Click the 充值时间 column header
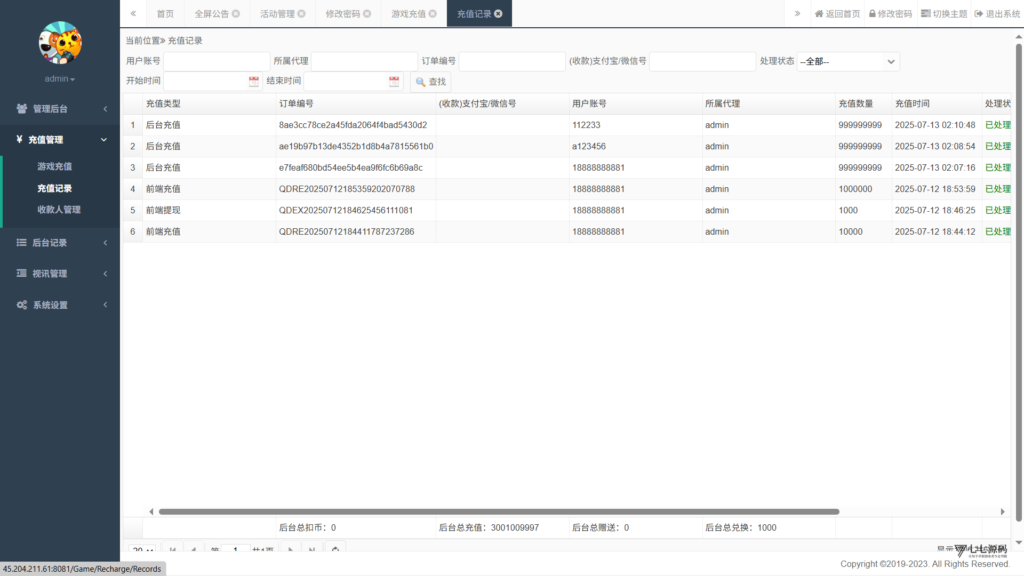This screenshot has height=576, width=1024. click(x=912, y=104)
